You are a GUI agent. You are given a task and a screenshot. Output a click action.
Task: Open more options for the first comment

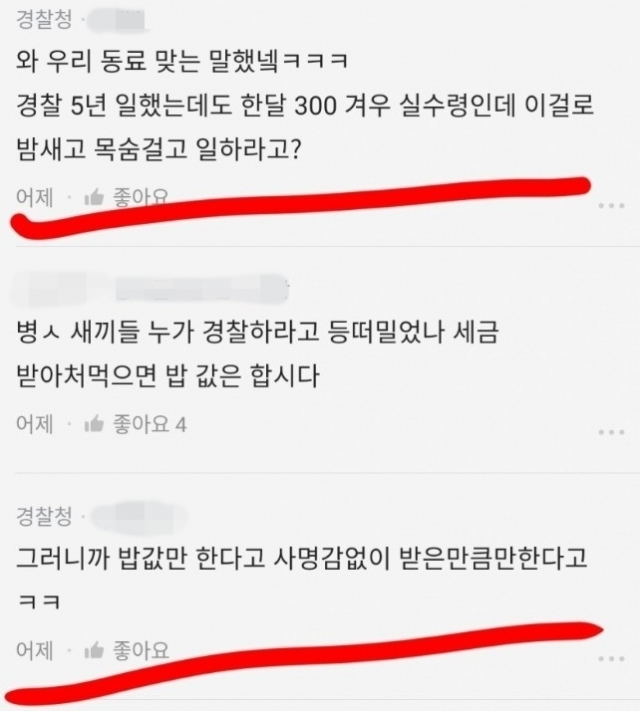(x=611, y=206)
